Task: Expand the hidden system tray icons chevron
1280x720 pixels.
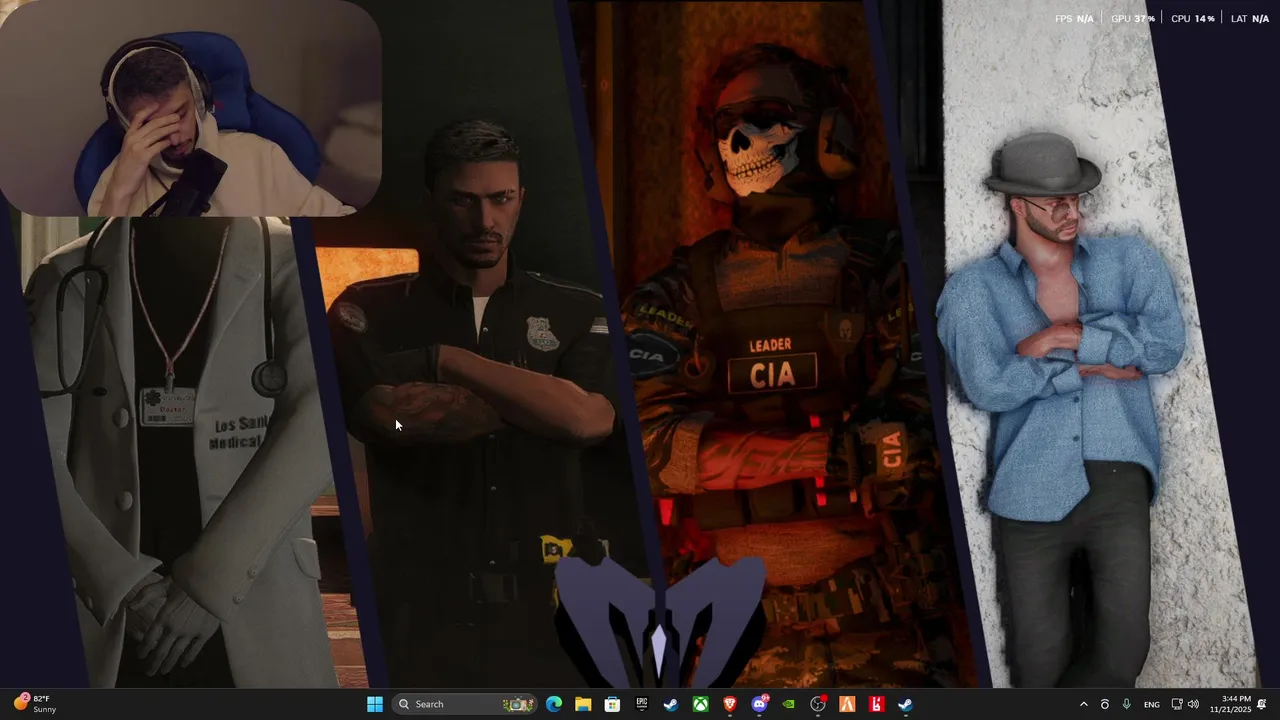Action: click(1083, 704)
